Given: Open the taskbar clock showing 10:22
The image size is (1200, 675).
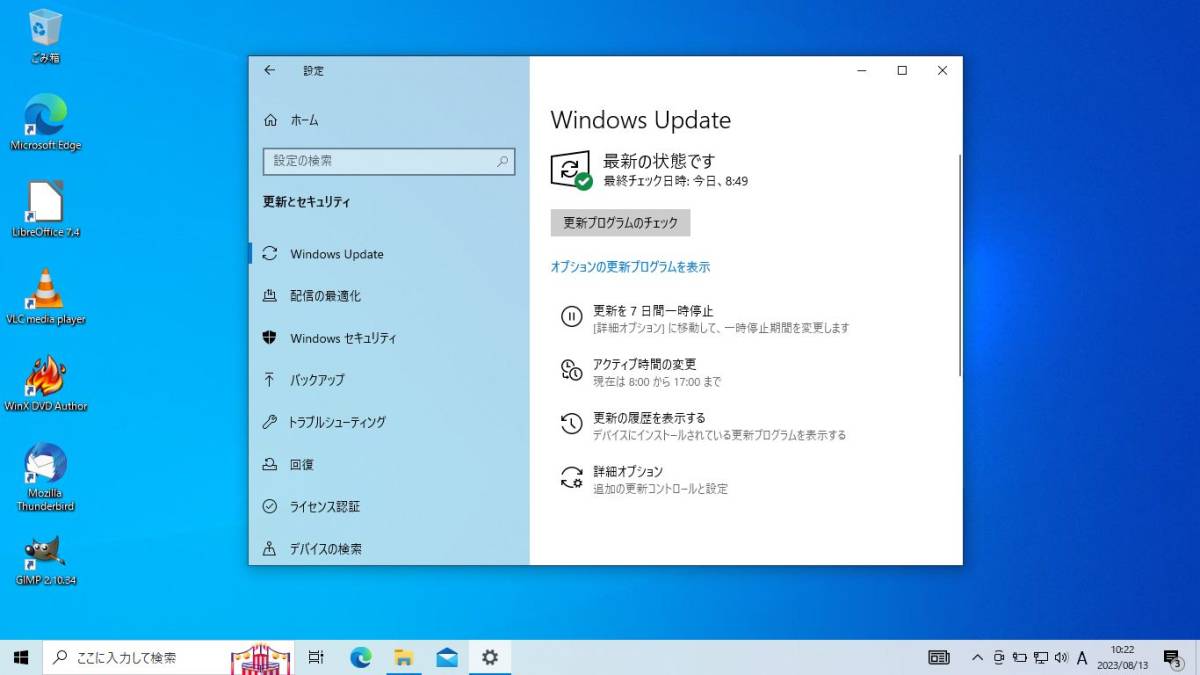Looking at the screenshot, I should click(x=1122, y=657).
